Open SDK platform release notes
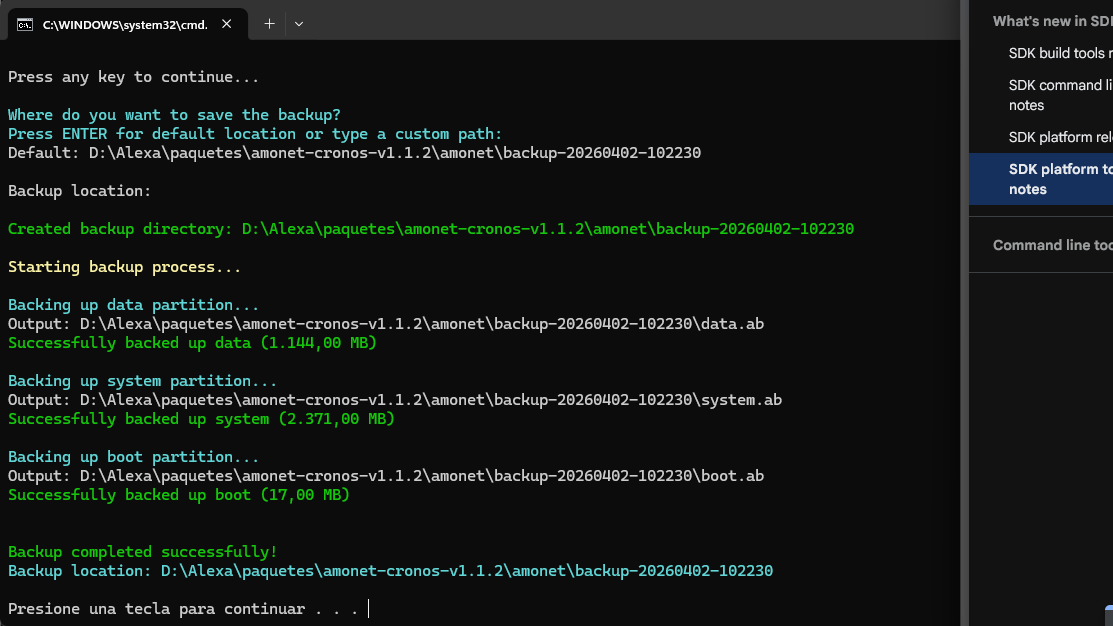 click(x=1059, y=137)
